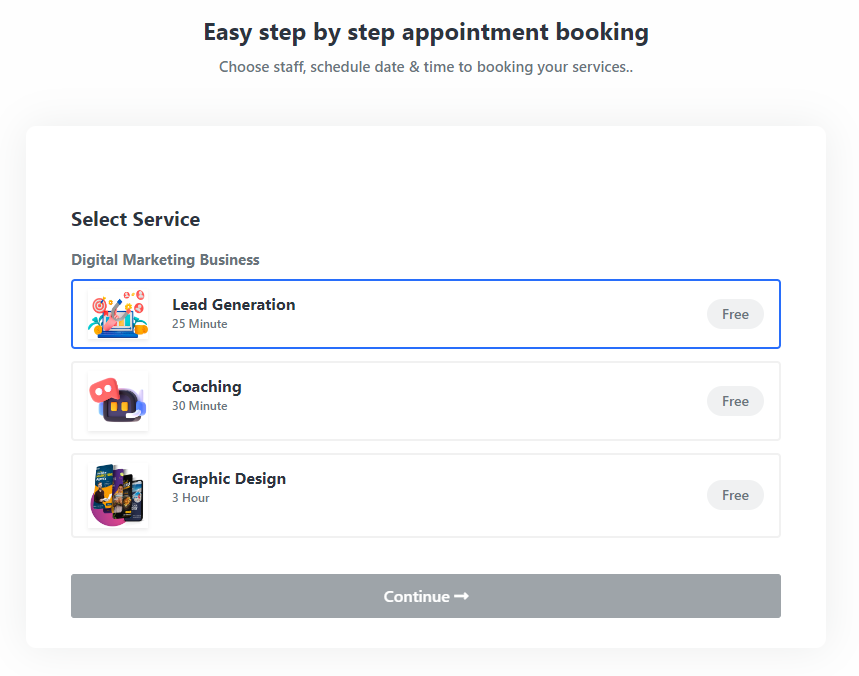The image size is (859, 676).
Task: Click the Lead Generation service illustration icon
Action: pos(118,314)
